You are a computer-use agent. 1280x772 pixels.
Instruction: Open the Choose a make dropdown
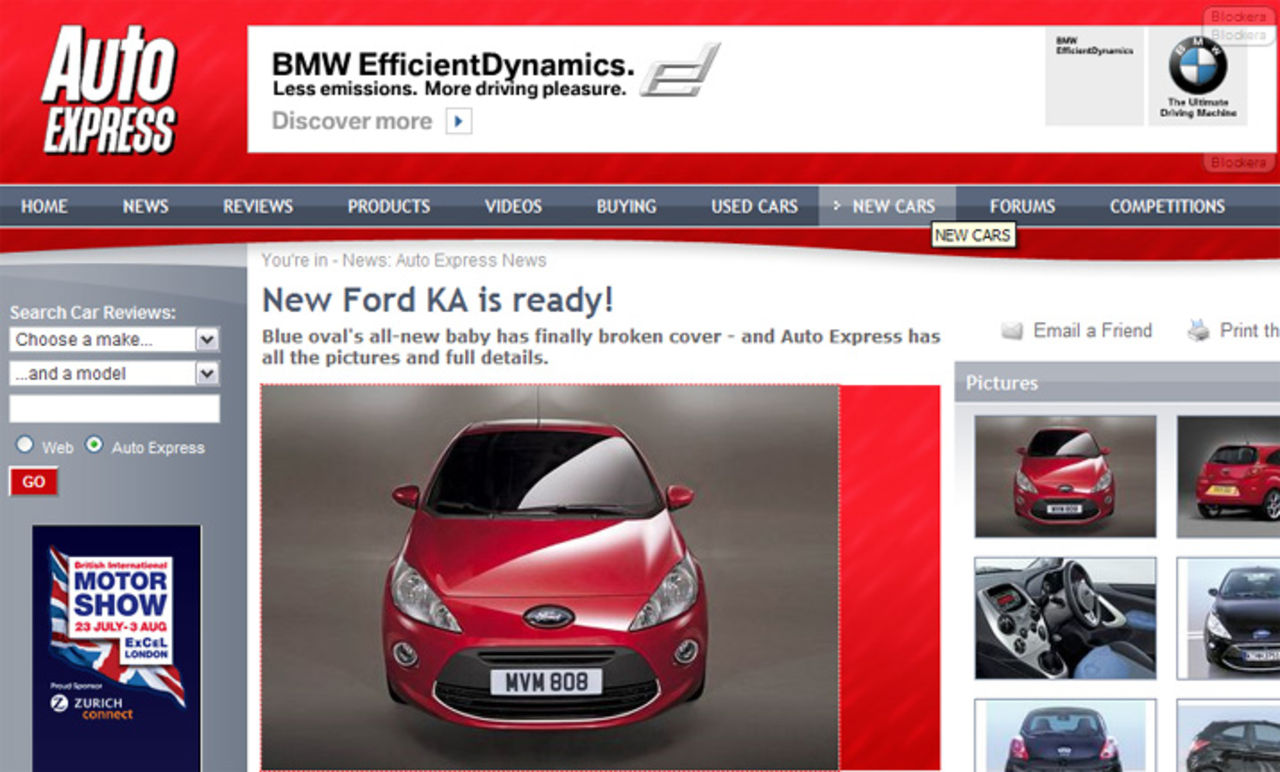coord(114,340)
